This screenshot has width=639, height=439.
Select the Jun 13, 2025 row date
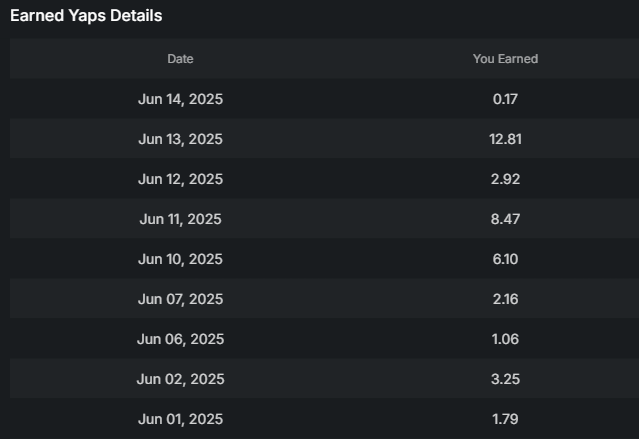point(180,139)
